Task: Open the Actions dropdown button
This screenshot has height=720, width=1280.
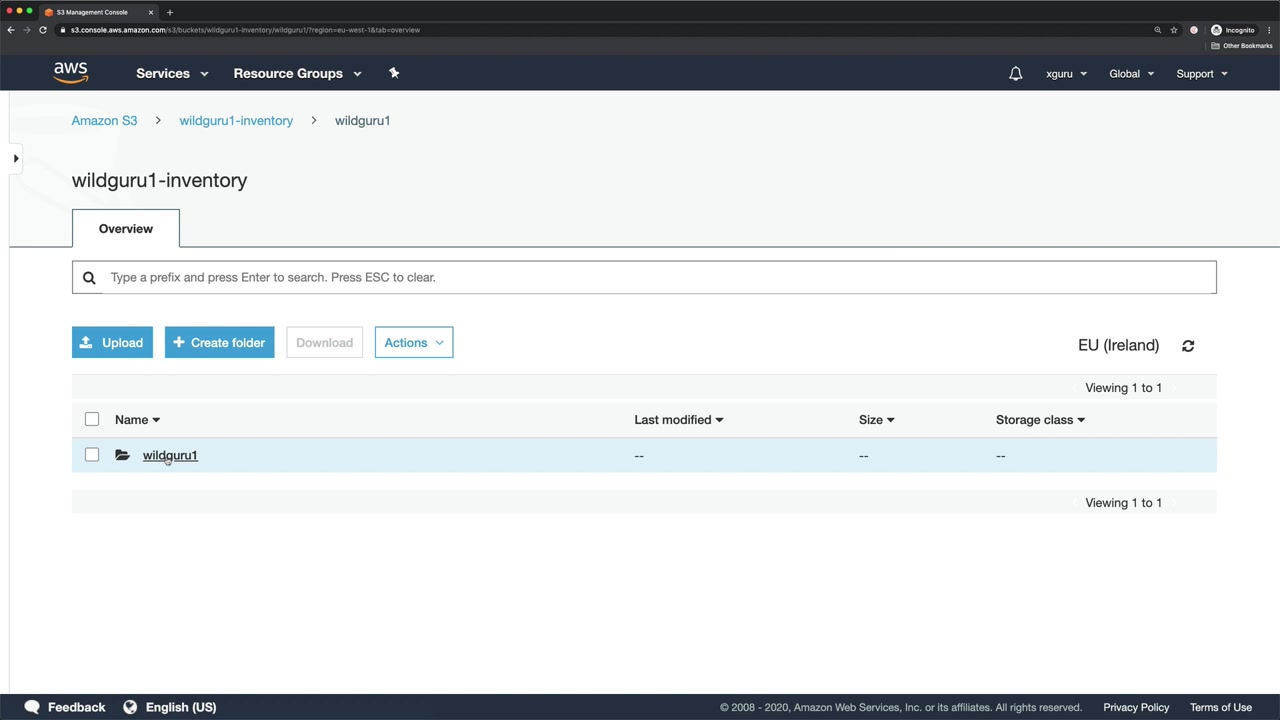Action: pos(414,343)
